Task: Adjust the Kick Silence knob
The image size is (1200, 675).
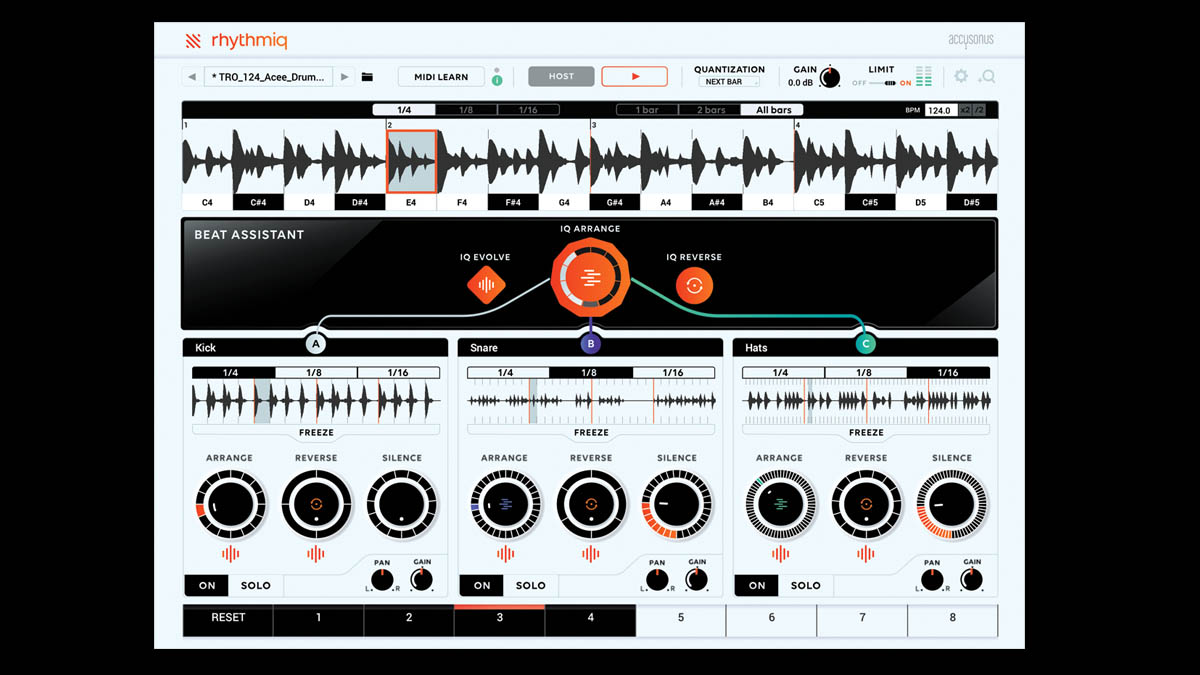Action: (401, 504)
